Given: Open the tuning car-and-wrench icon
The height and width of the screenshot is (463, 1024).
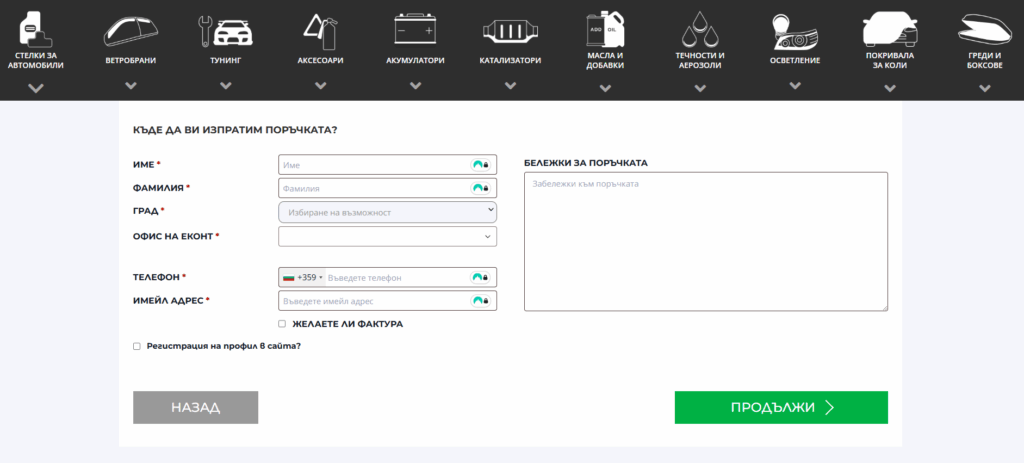Looking at the screenshot, I should (225, 30).
